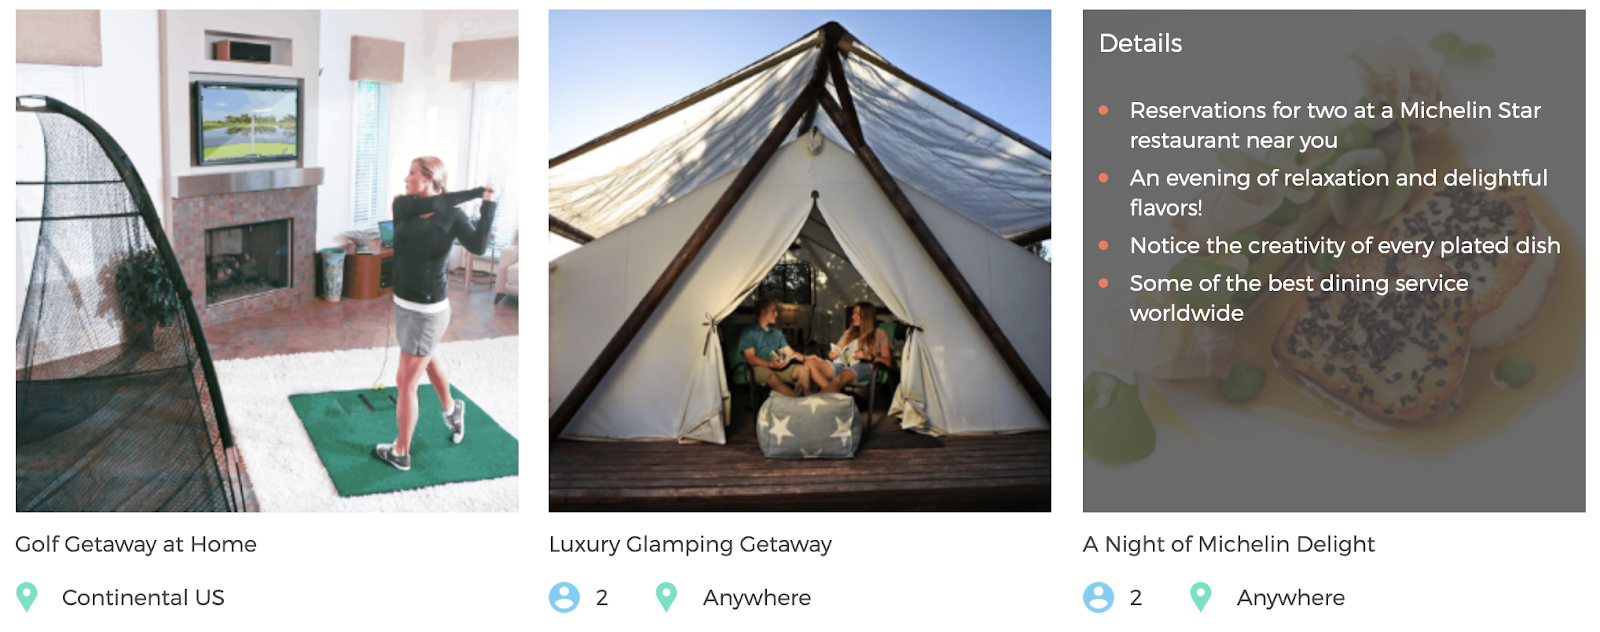Select the glamping tent photo
Screen dimensions: 1600x632
800,261
